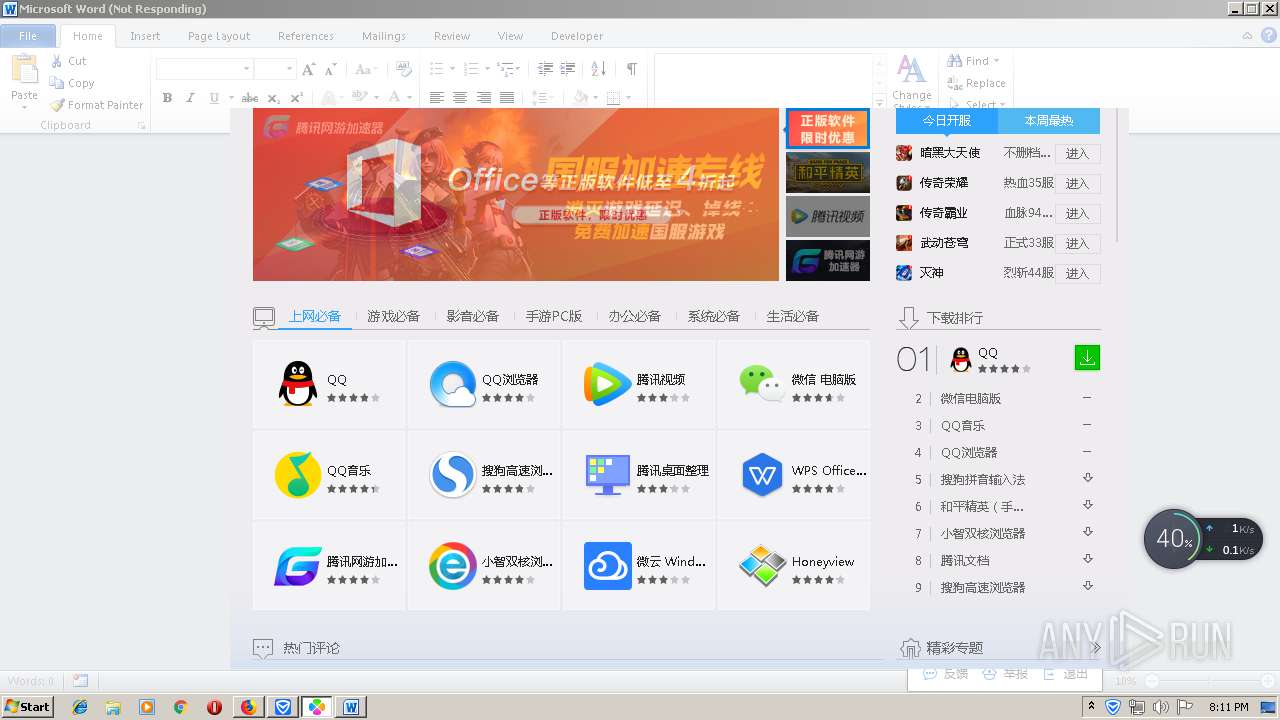Expand the Styles gallery More arrow
This screenshot has width=1280, height=720.
click(880, 102)
